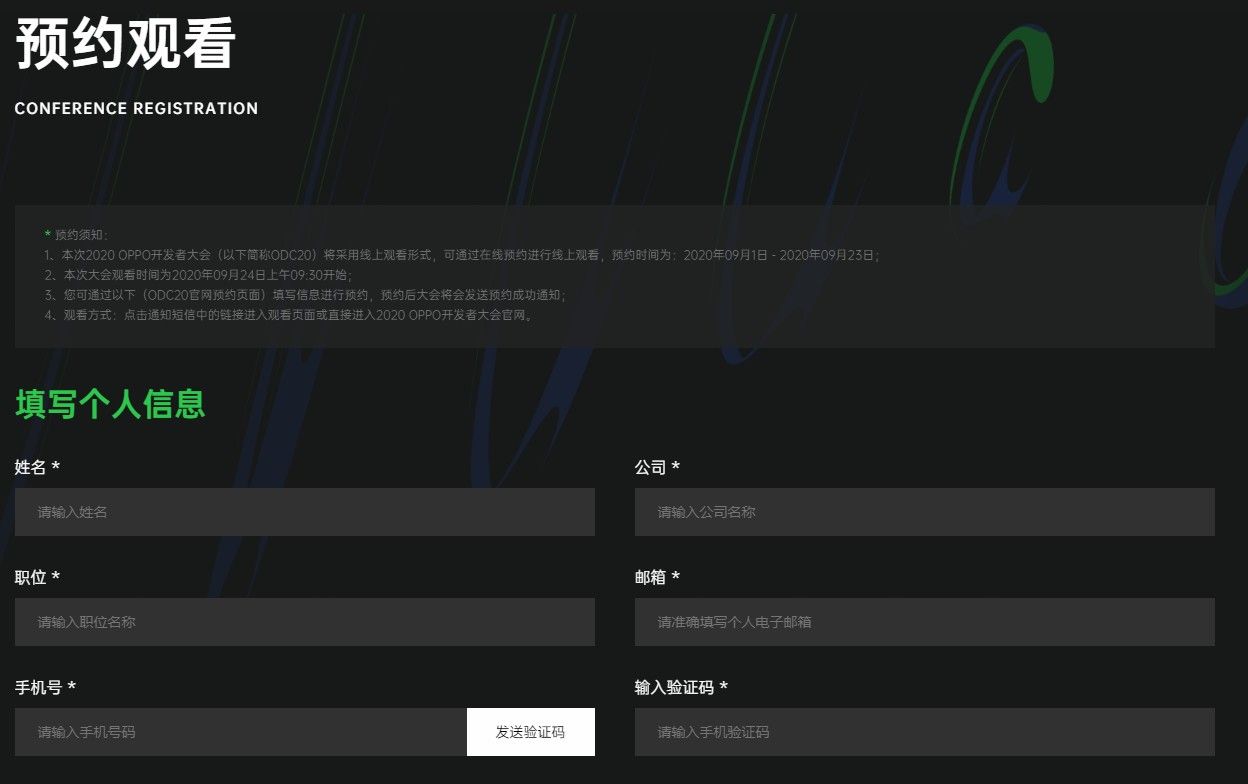Viewport: 1248px width, 784px height.
Task: Click the 邮箱 * field label
Action: pyautogui.click(x=657, y=577)
